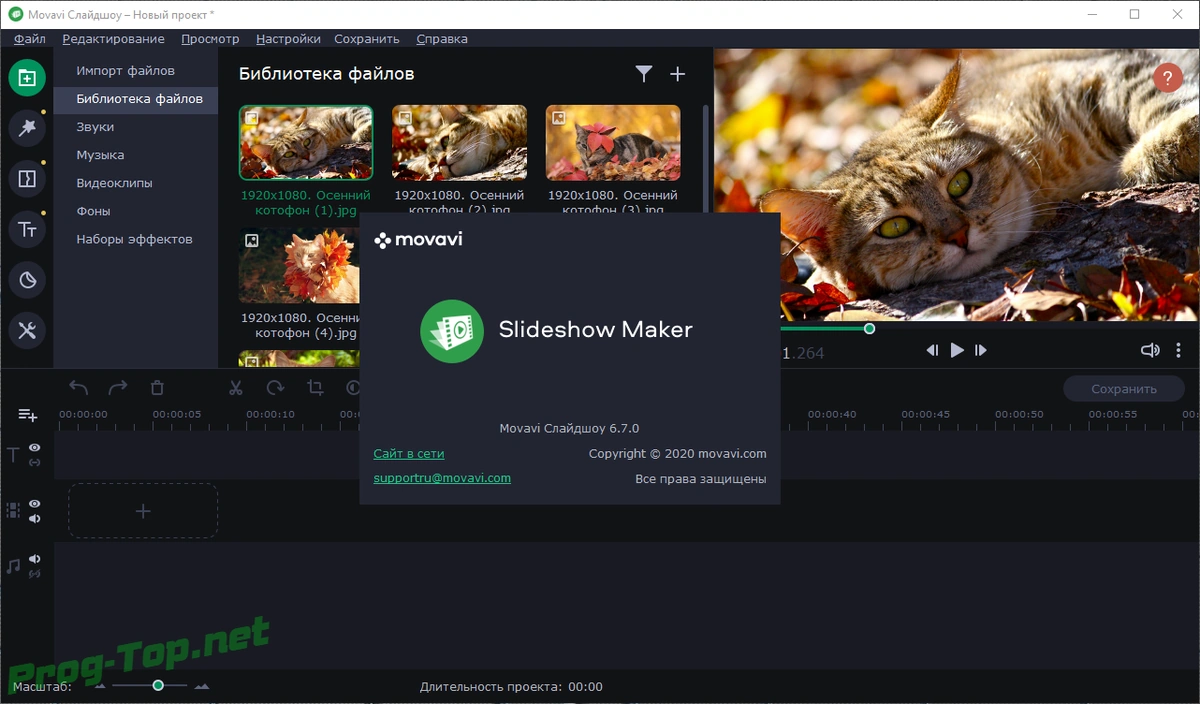The width and height of the screenshot is (1200, 704).
Task: Click the rotate tool icon
Action: (x=275, y=388)
